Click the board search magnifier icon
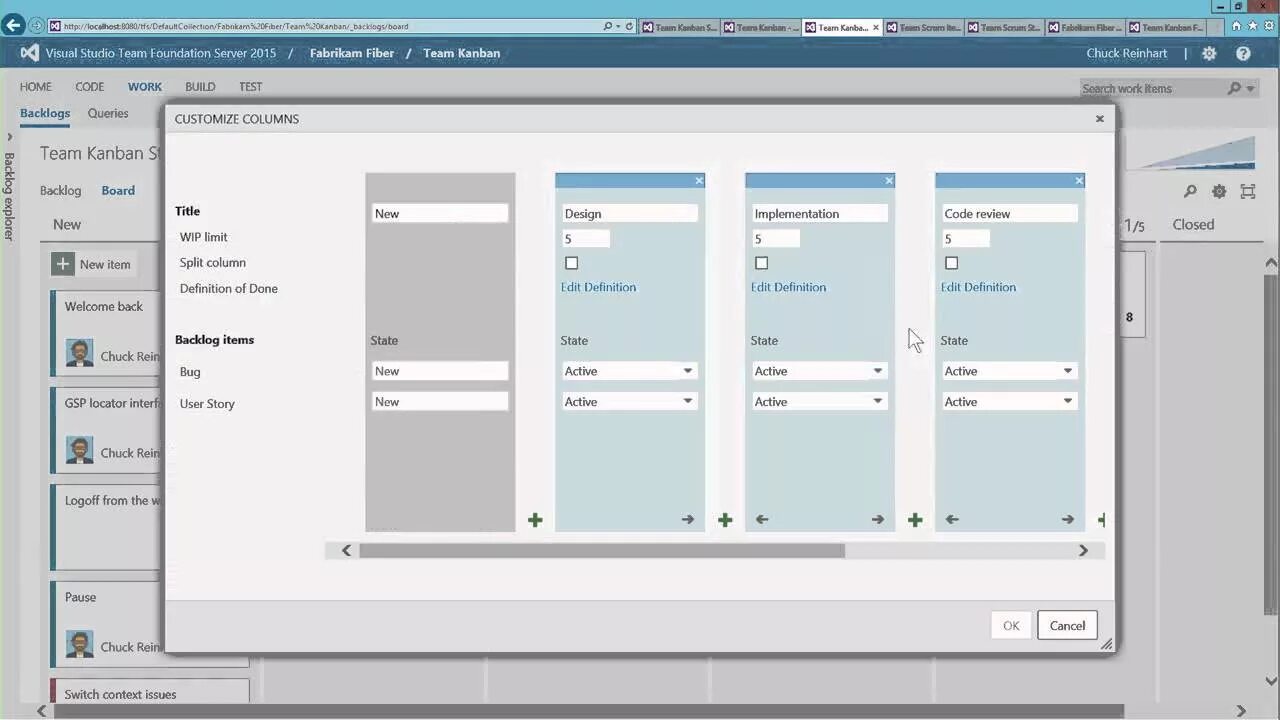1280x720 pixels. pyautogui.click(x=1190, y=191)
